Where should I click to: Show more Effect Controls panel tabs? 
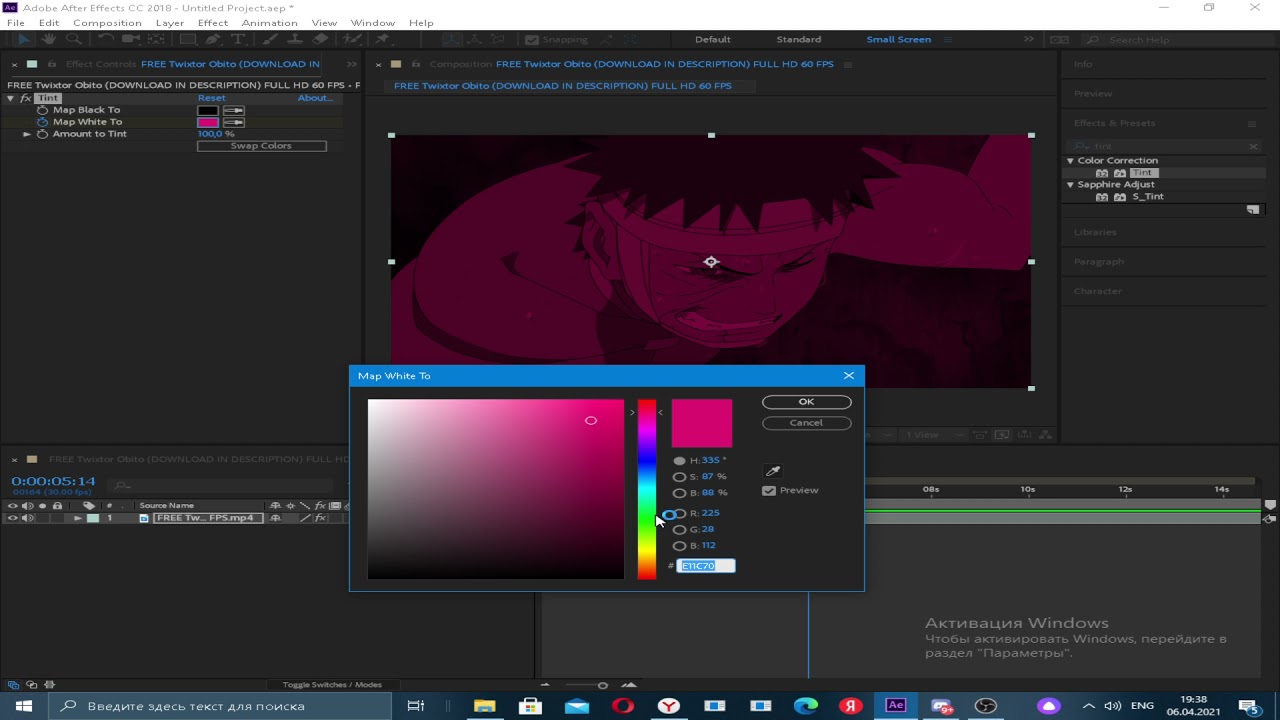point(351,64)
